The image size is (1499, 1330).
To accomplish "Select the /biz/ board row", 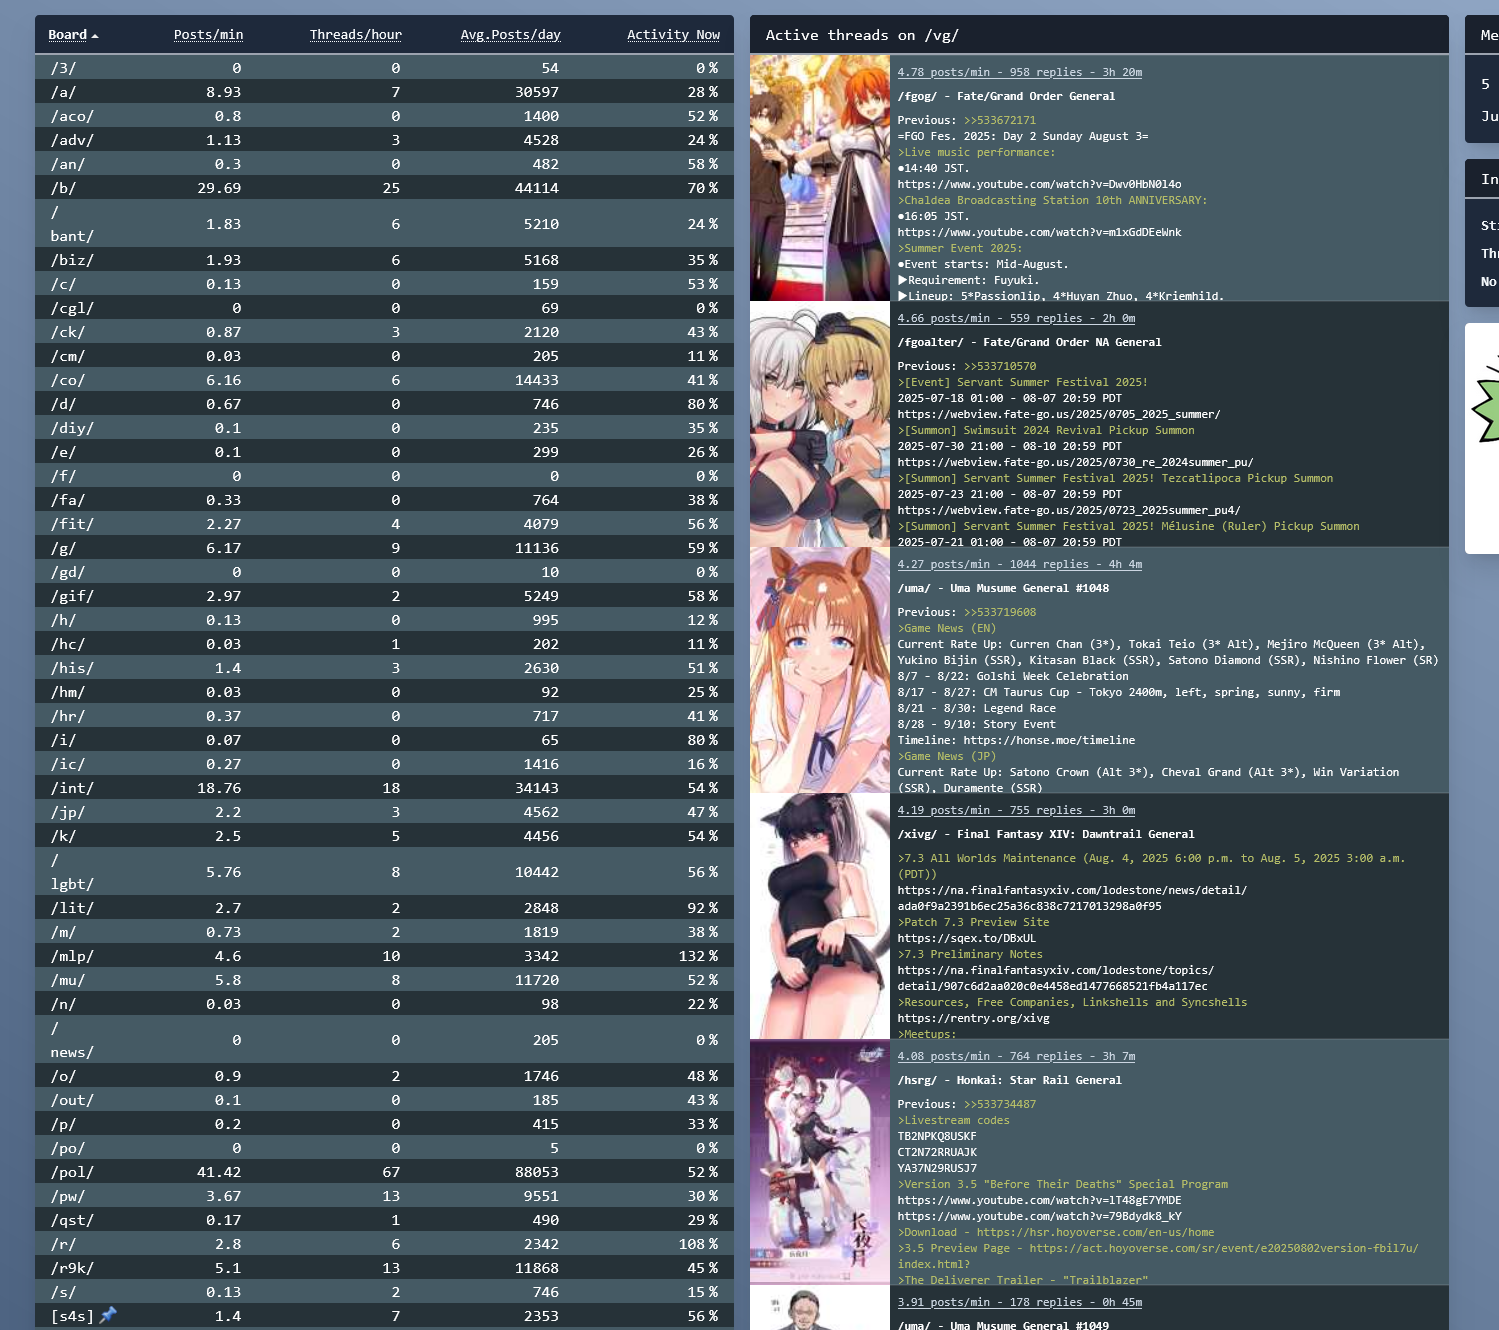I will coord(384,260).
